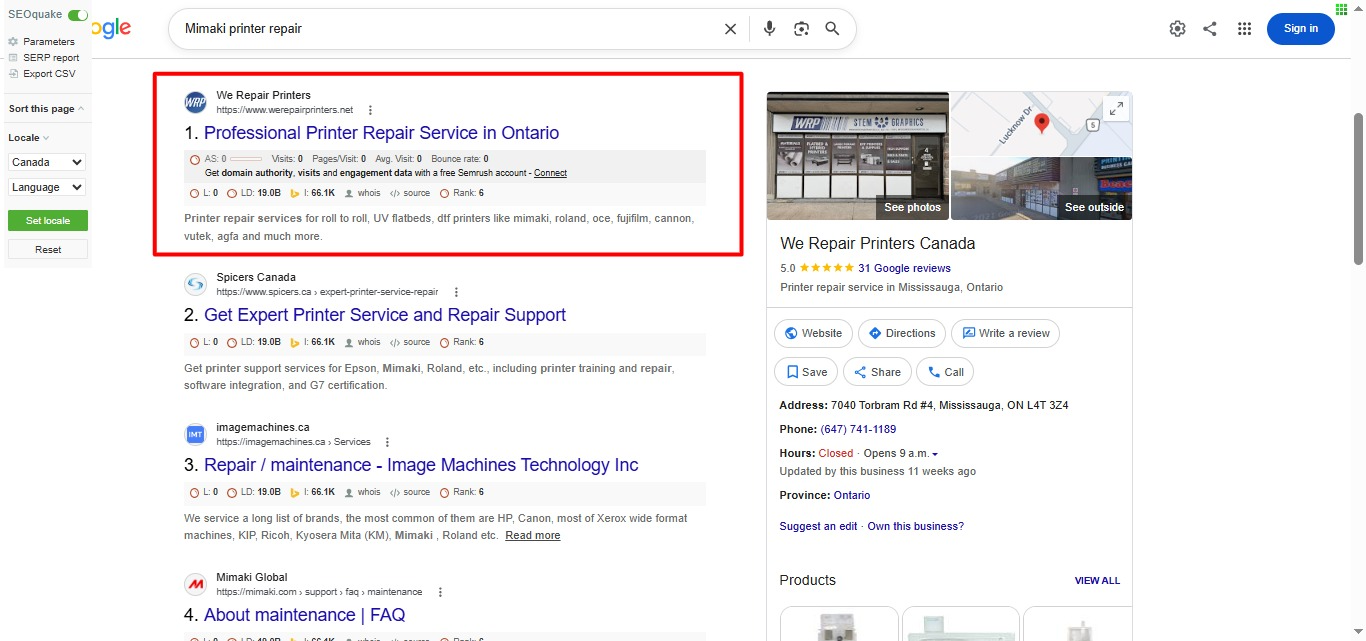1366x641 pixels.
Task: Click the green grid icon at top-right corner
Action: (1341, 9)
